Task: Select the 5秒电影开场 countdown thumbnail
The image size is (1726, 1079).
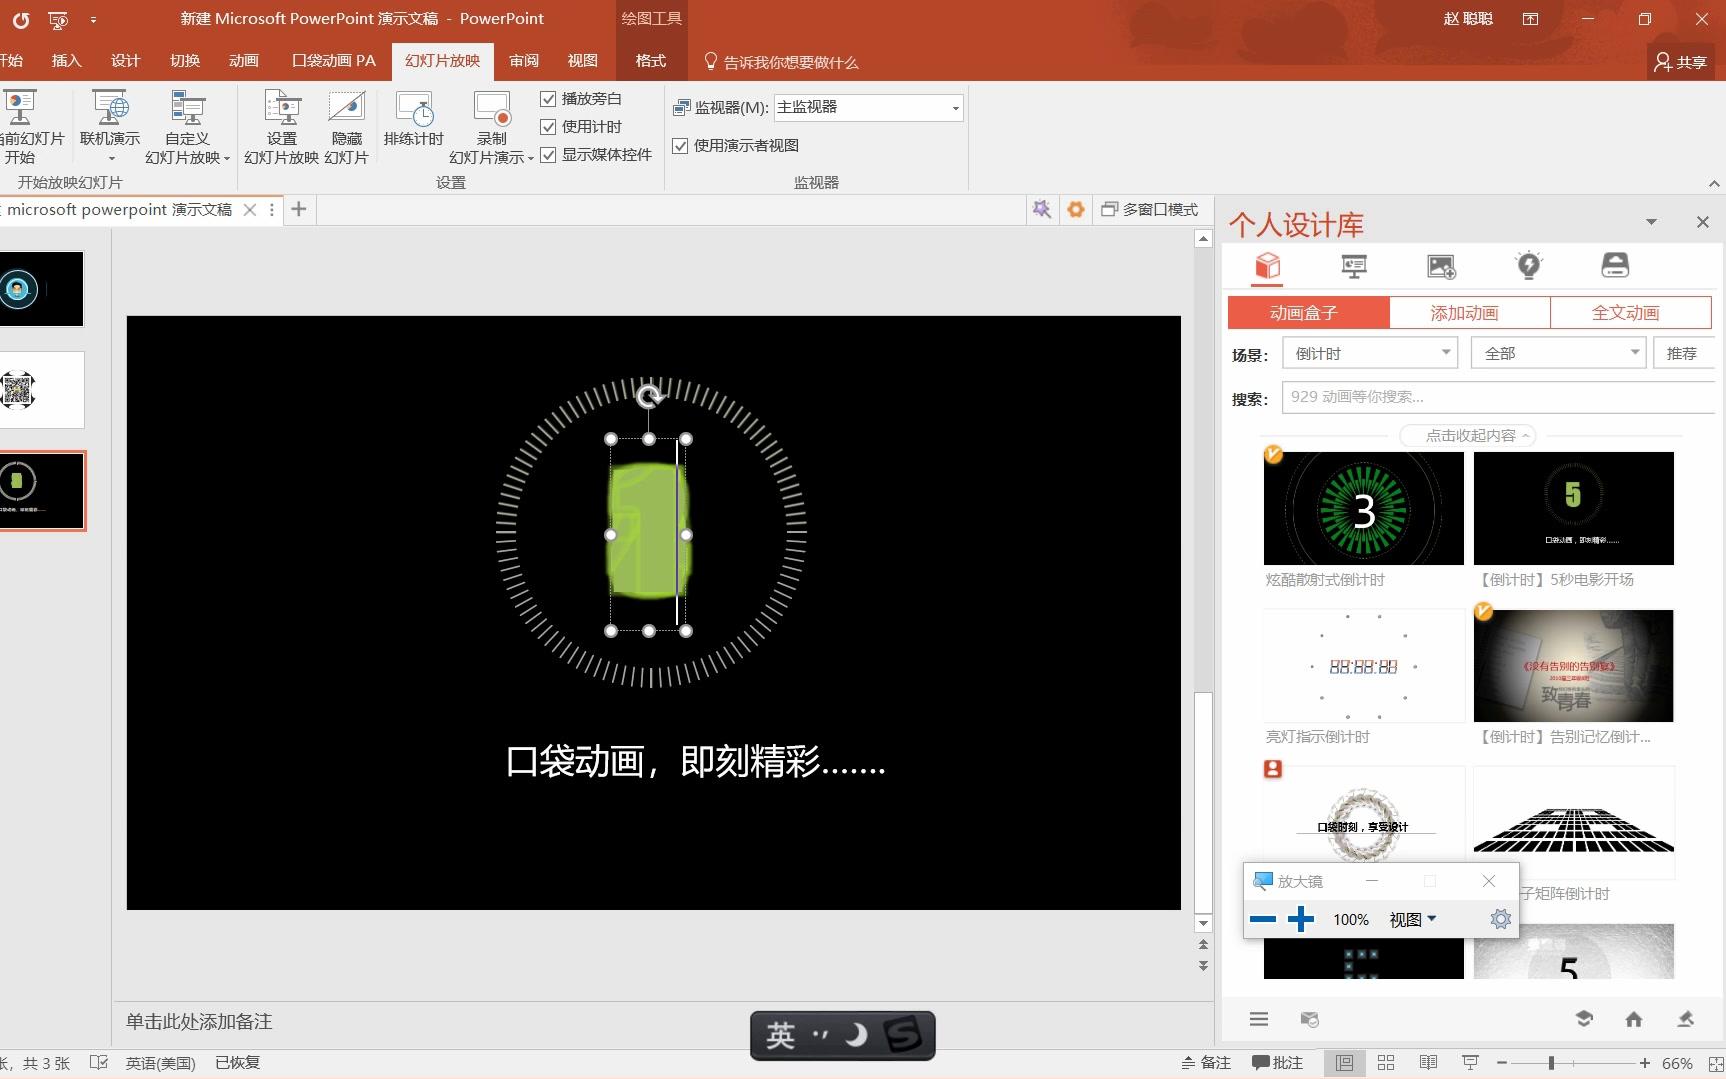Action: tap(1573, 508)
